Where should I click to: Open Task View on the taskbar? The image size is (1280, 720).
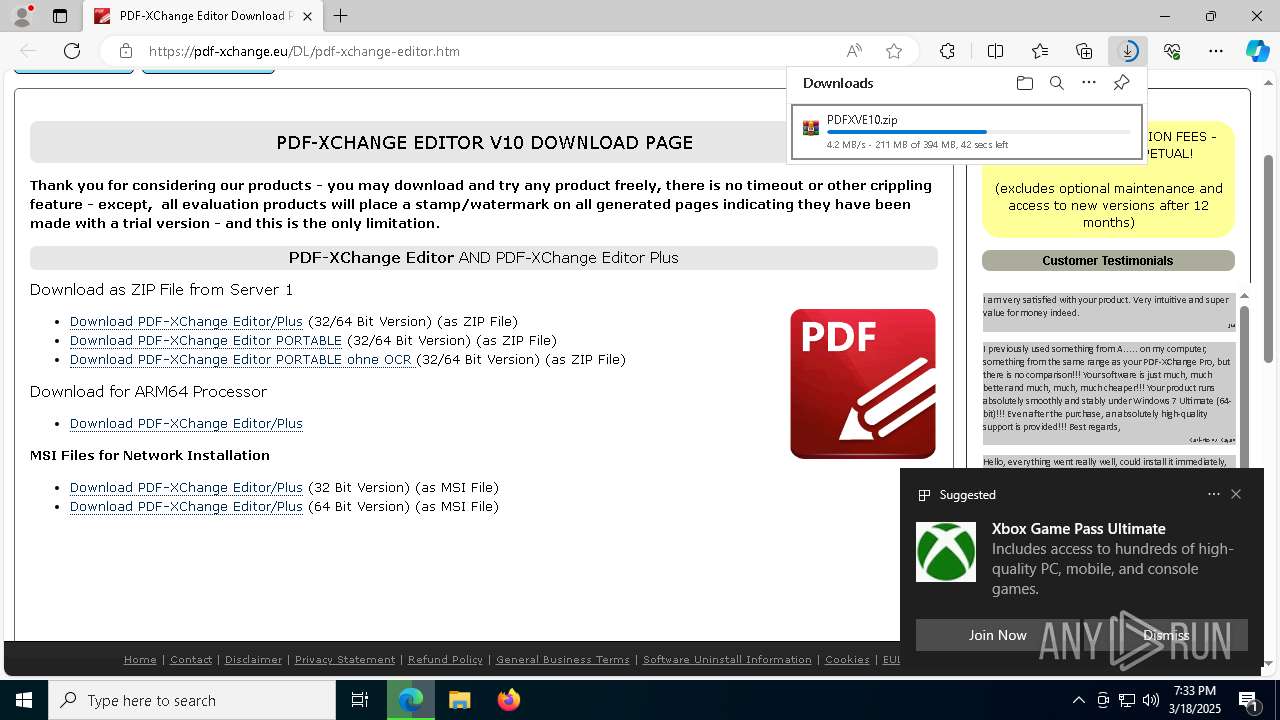pyautogui.click(x=360, y=700)
